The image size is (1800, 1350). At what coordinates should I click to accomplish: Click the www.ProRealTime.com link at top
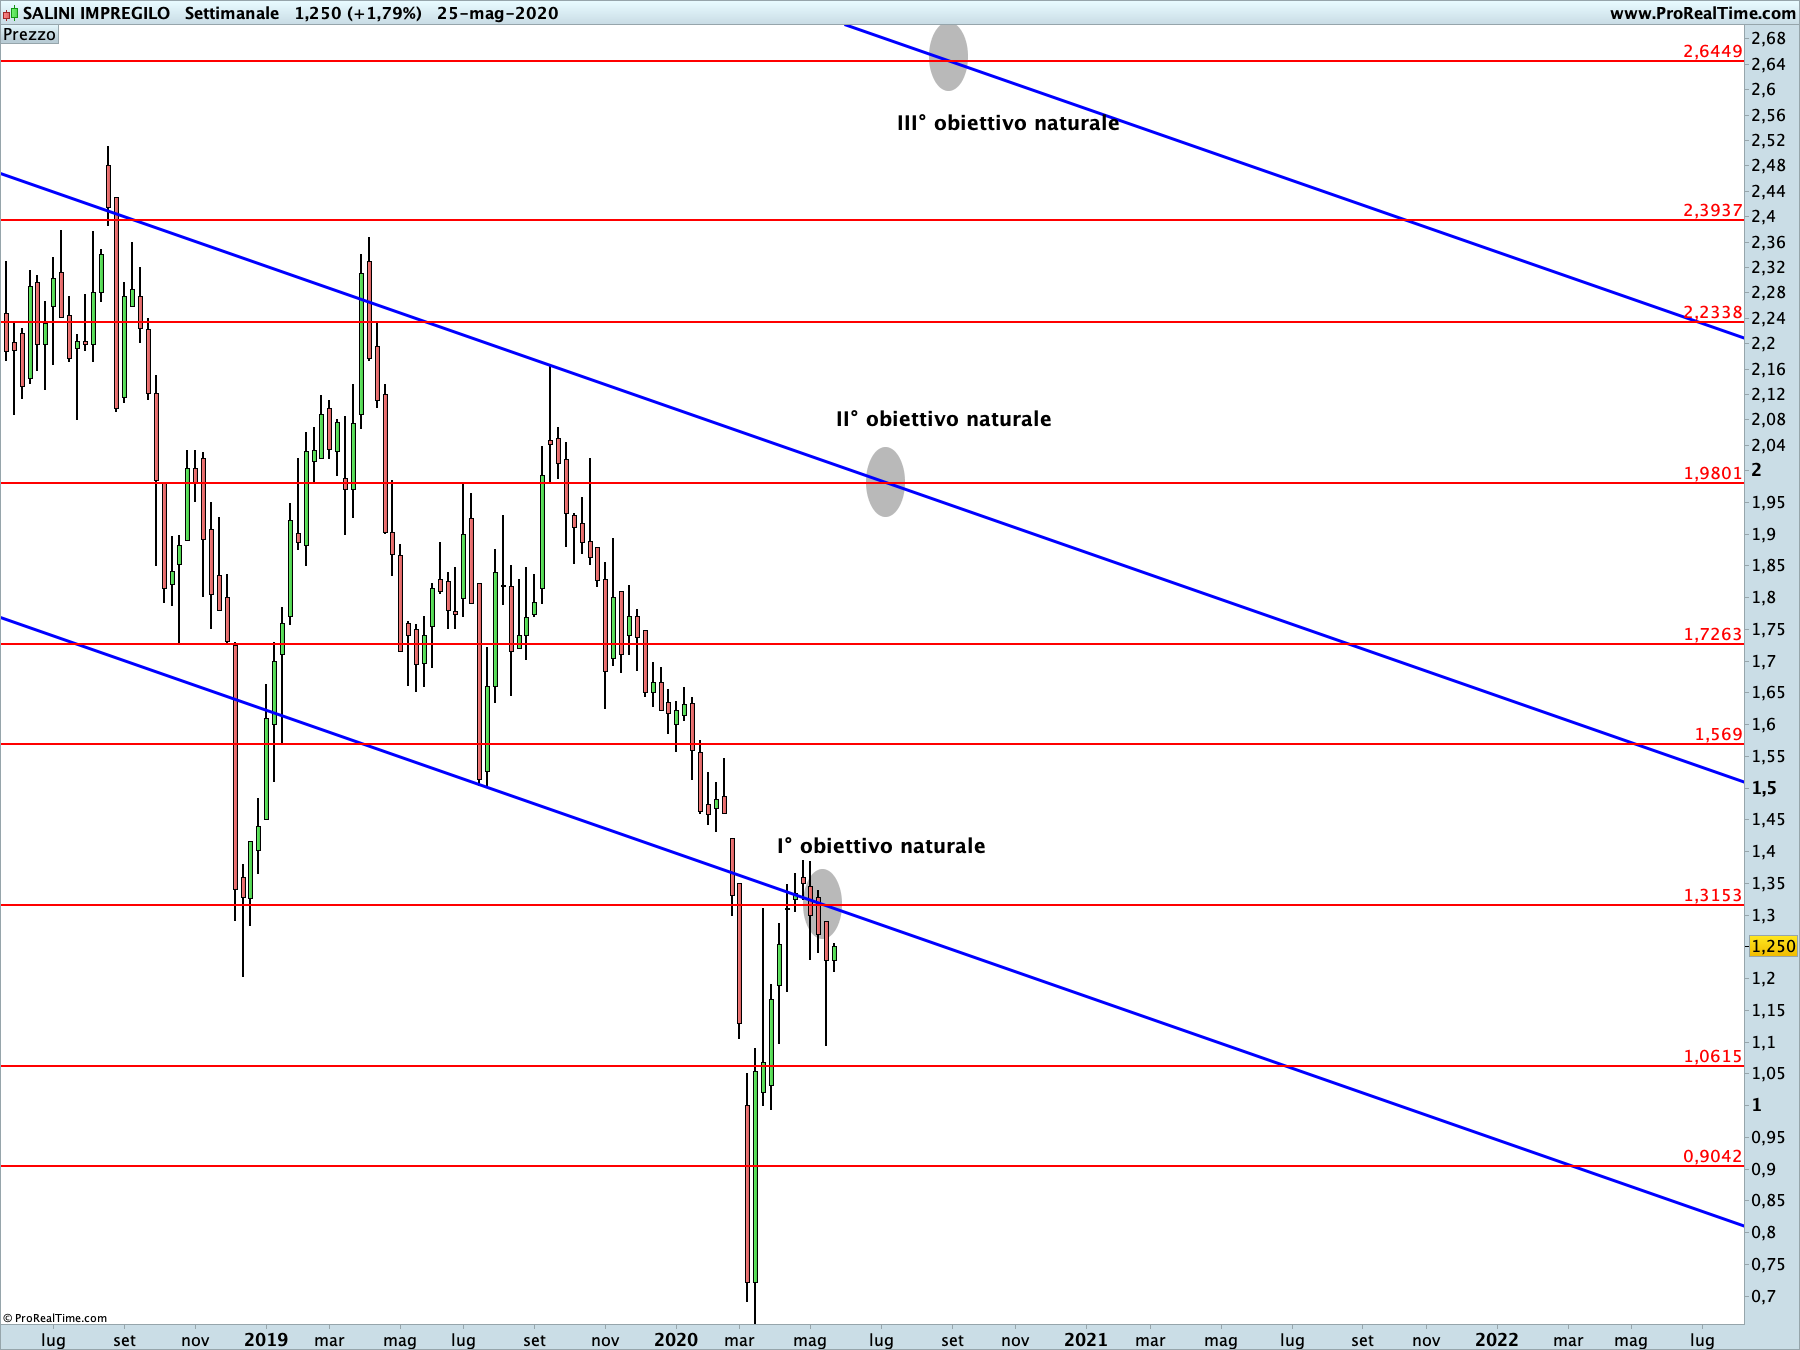pos(1702,13)
